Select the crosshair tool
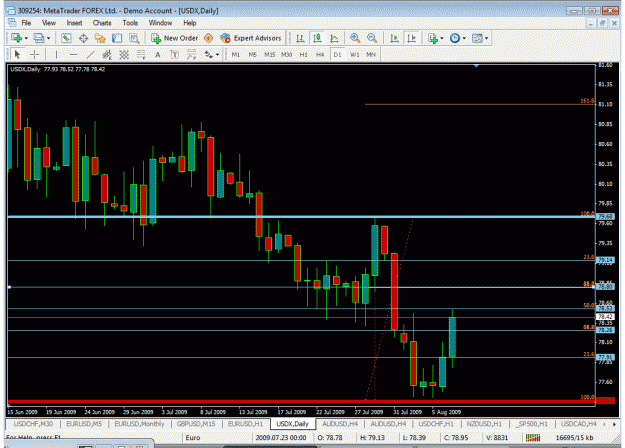Viewport: 625px width, 448px height. point(35,55)
